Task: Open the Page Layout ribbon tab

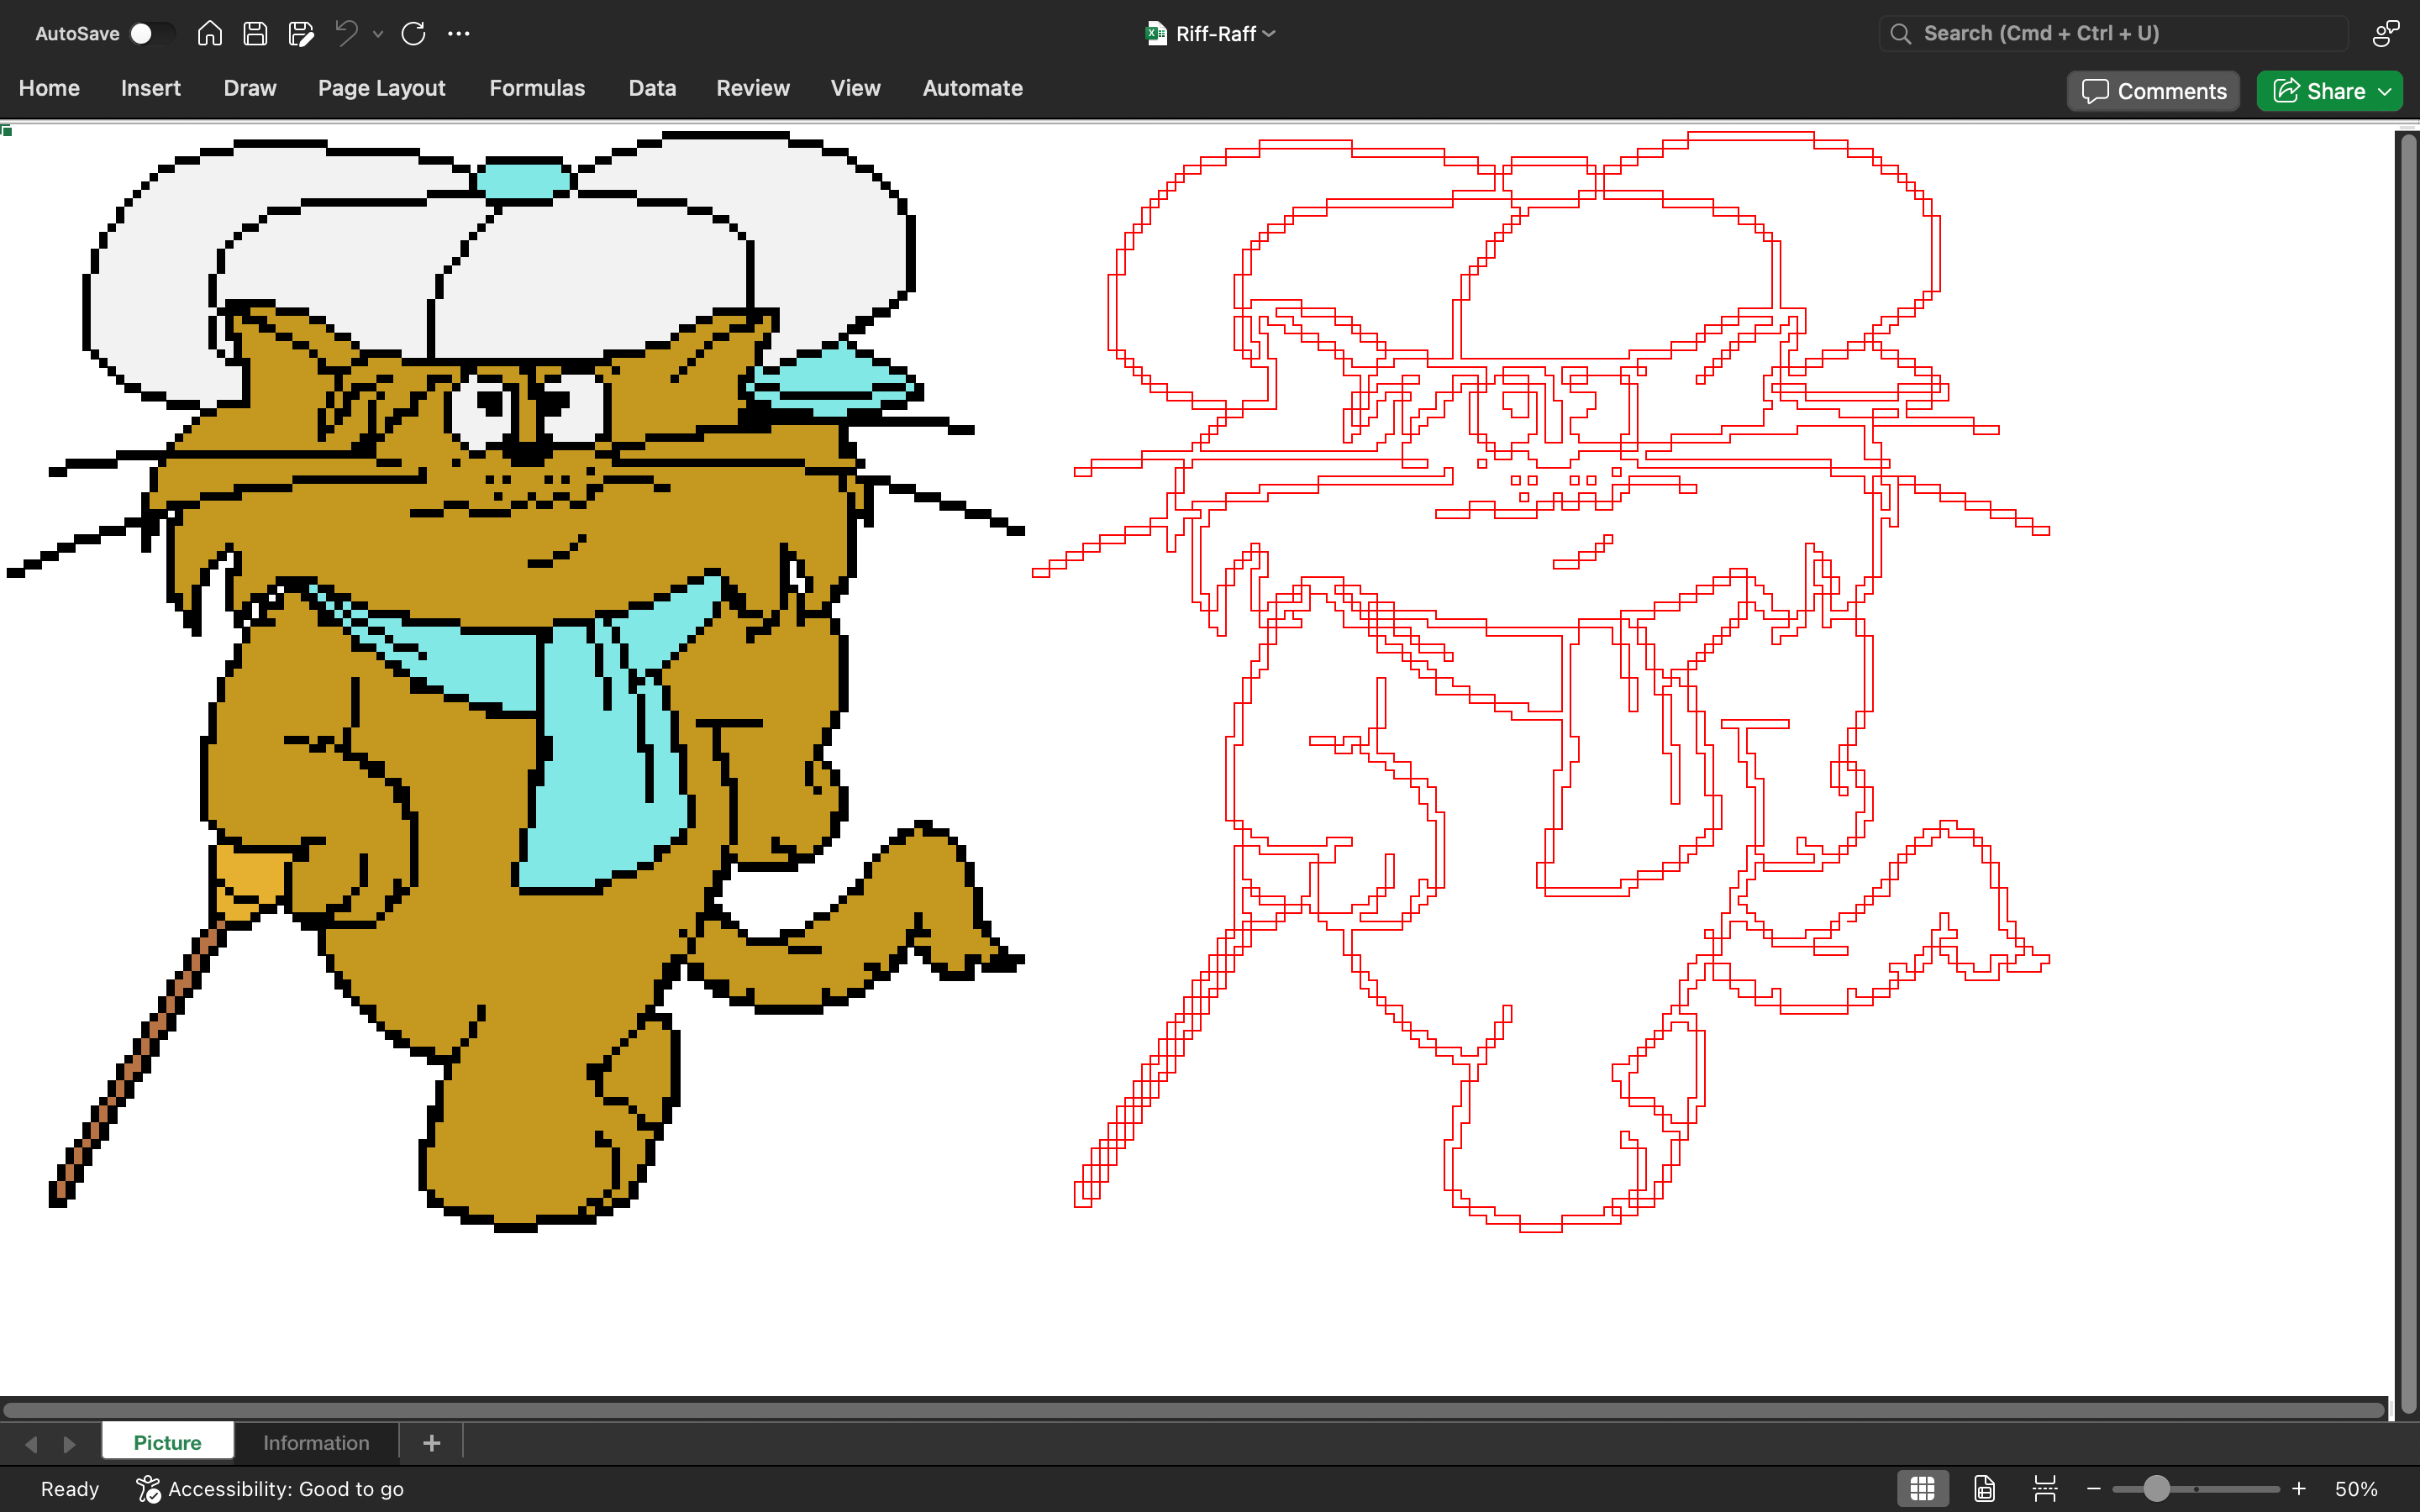Action: pyautogui.click(x=381, y=88)
